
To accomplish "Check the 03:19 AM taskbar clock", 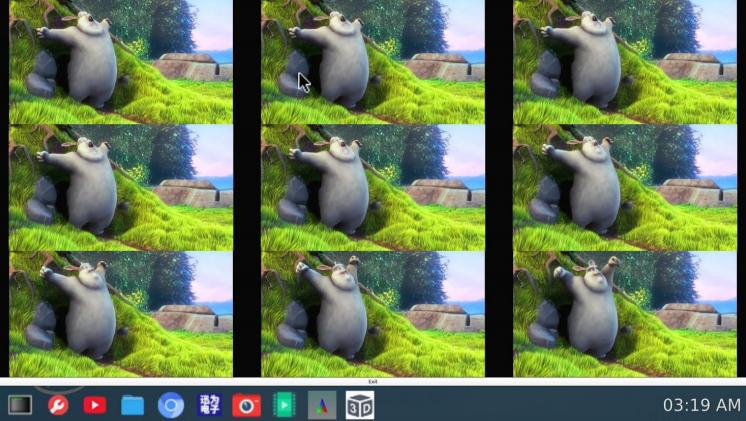I will (701, 405).
